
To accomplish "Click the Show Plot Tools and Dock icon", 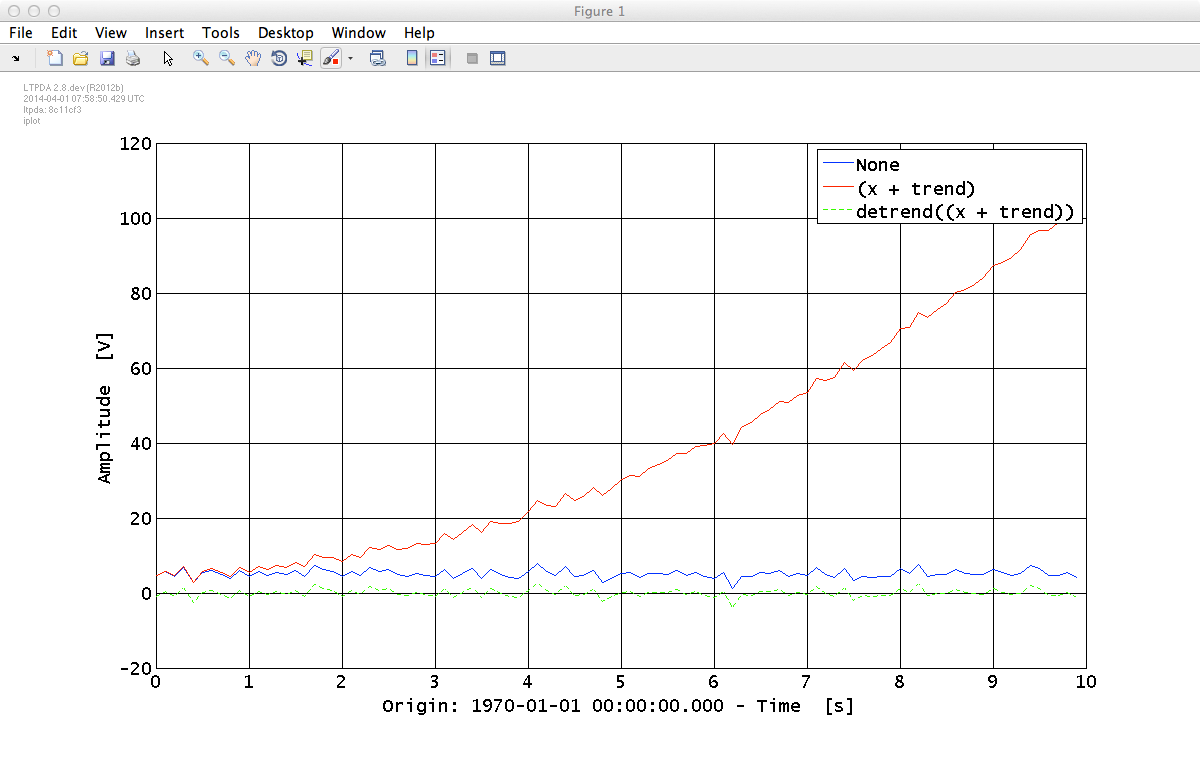I will [x=497, y=59].
